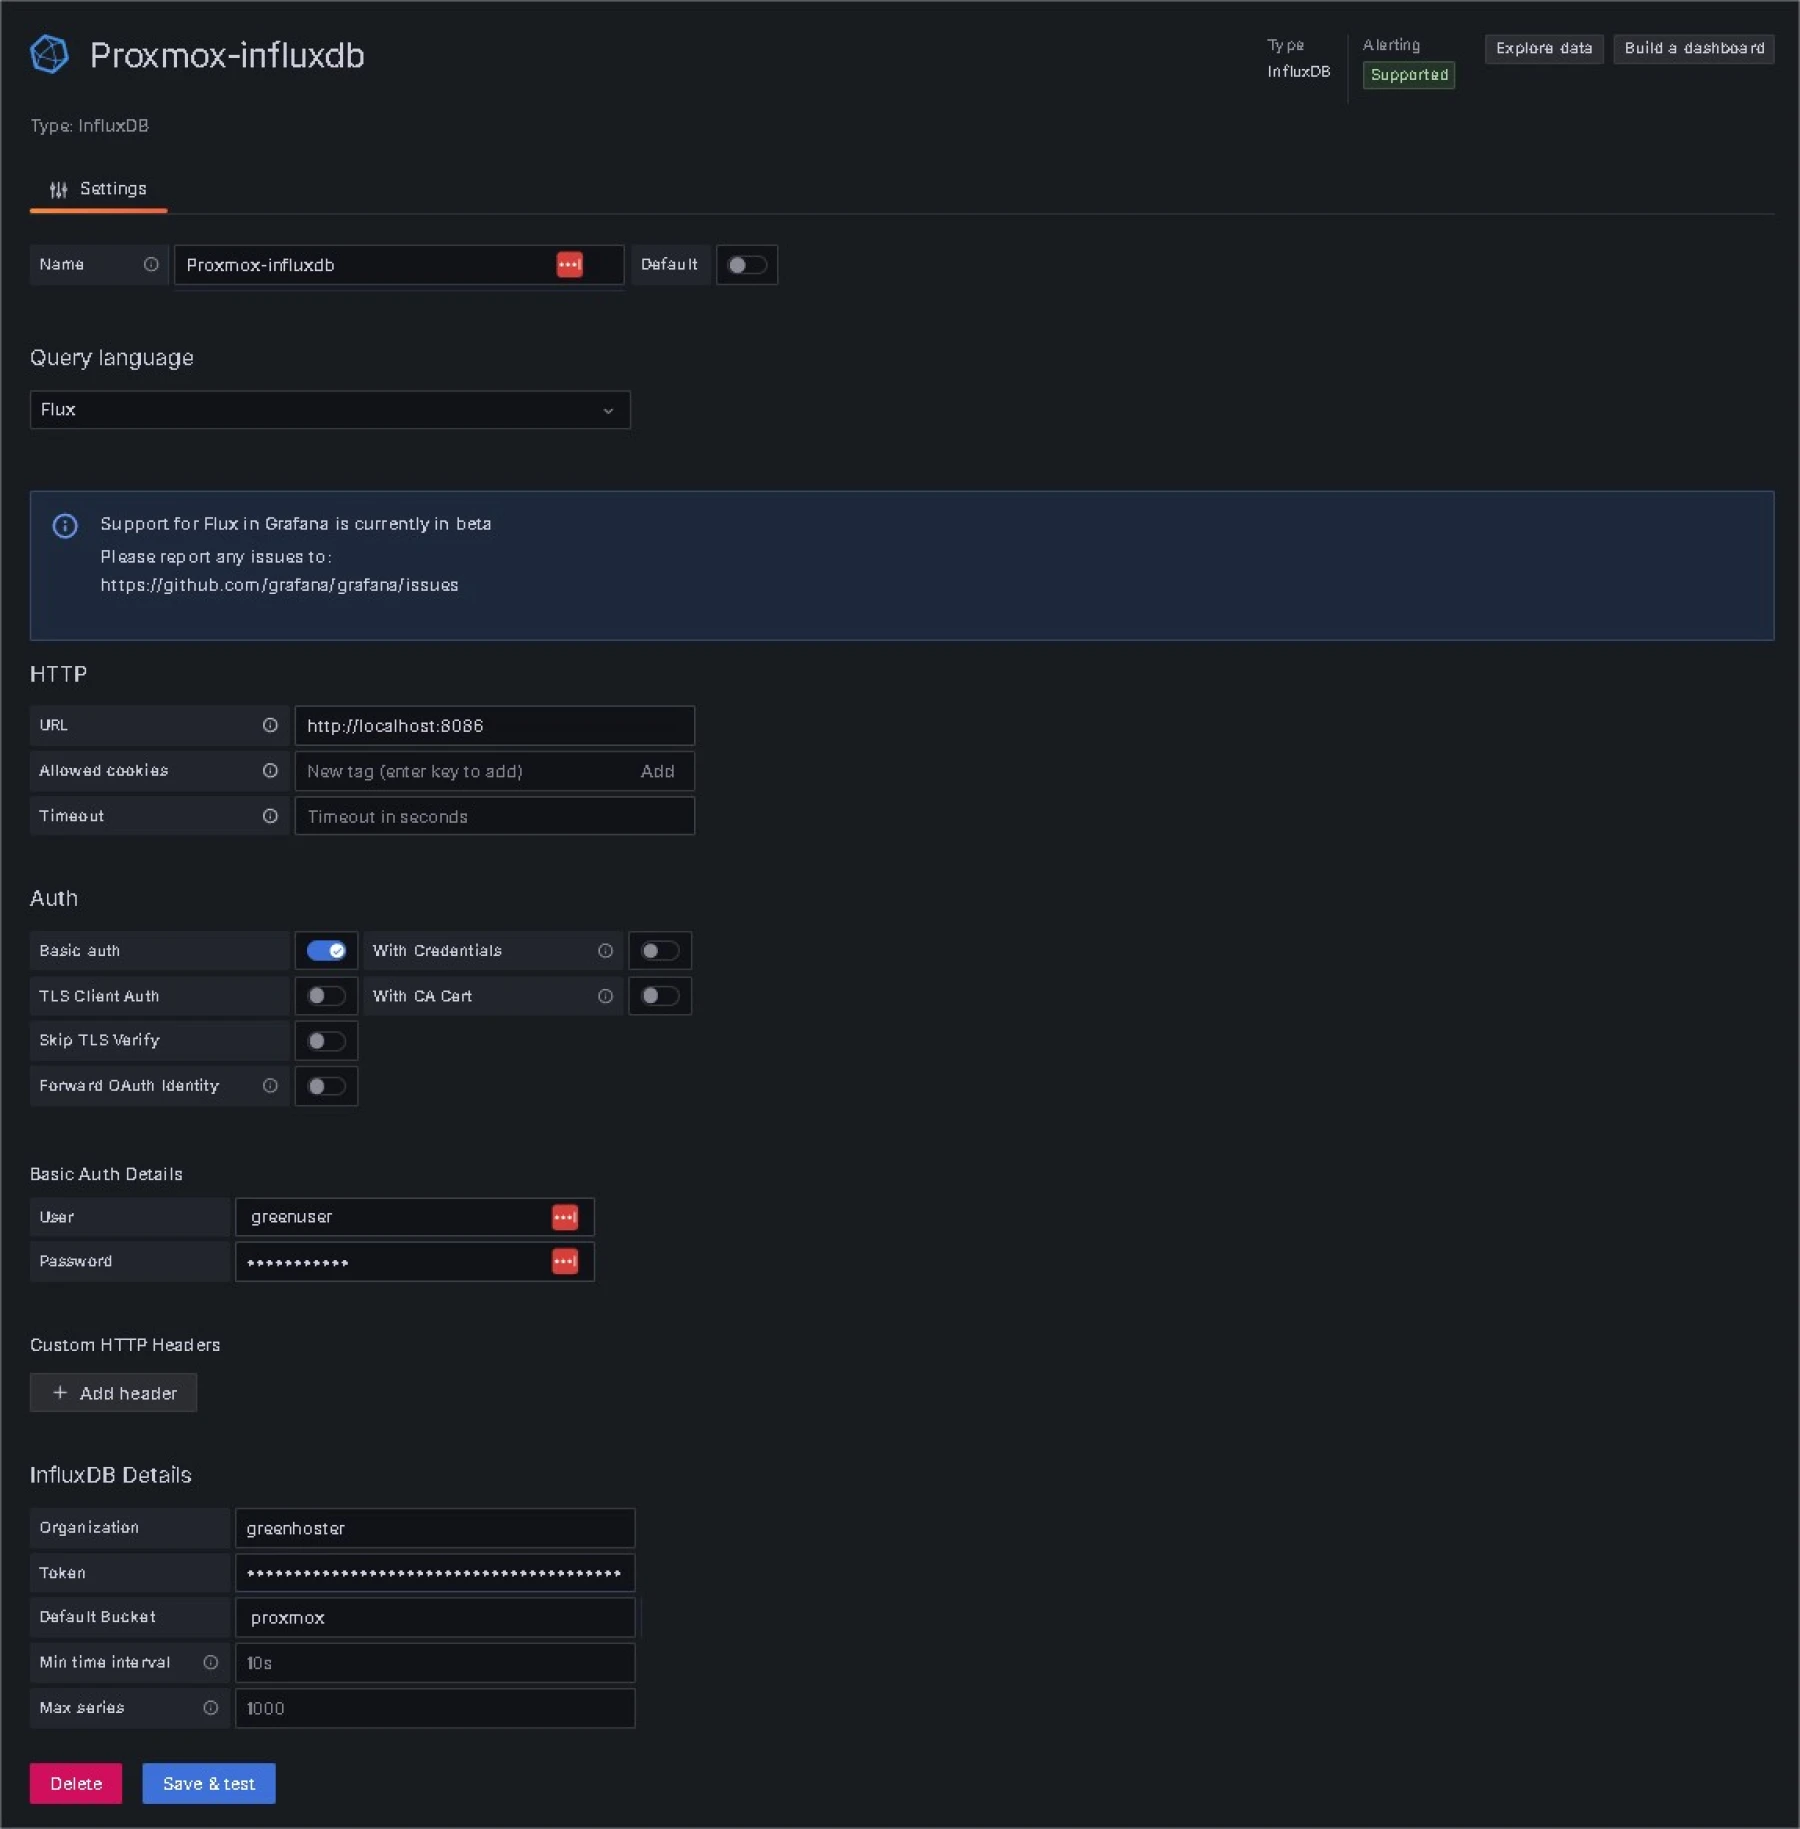
Task: Reset the Name field using the red reset icon
Action: (571, 265)
